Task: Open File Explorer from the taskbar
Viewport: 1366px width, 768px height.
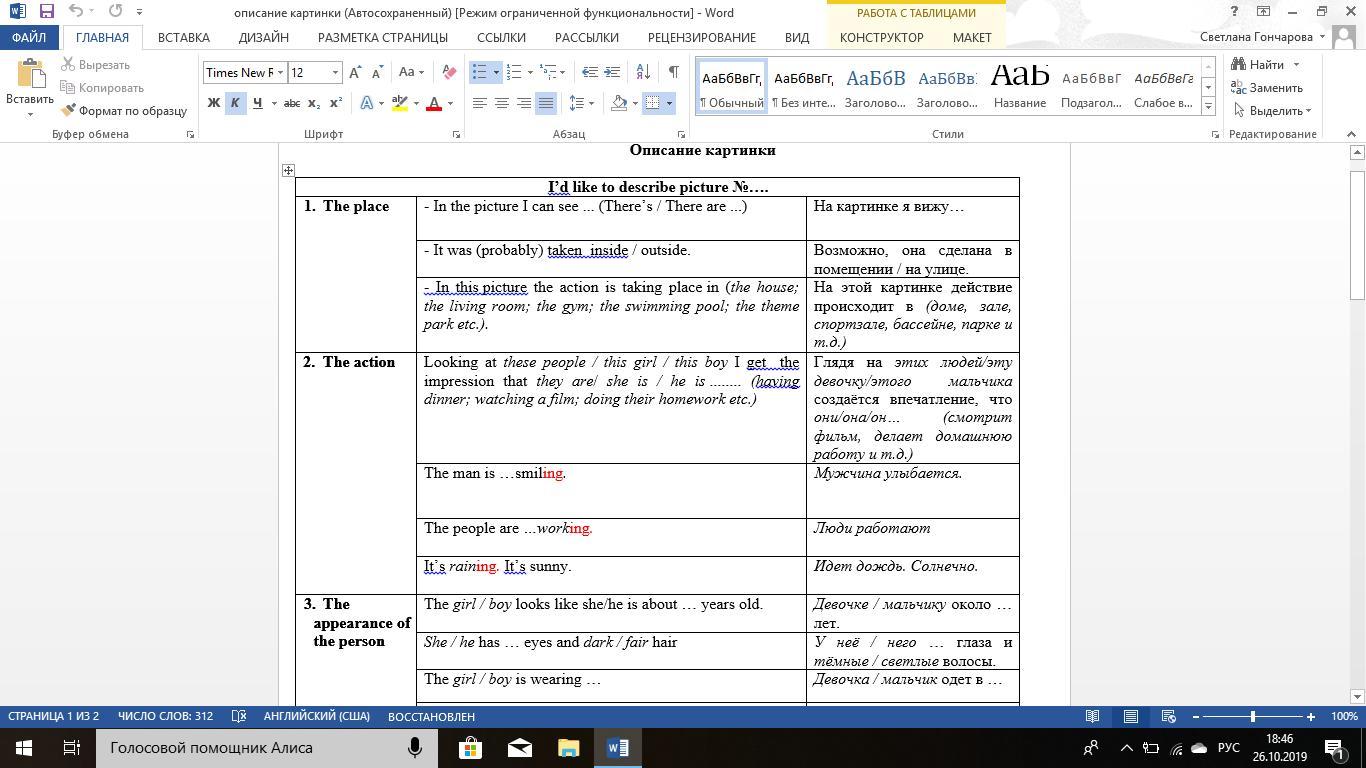Action: [x=568, y=748]
